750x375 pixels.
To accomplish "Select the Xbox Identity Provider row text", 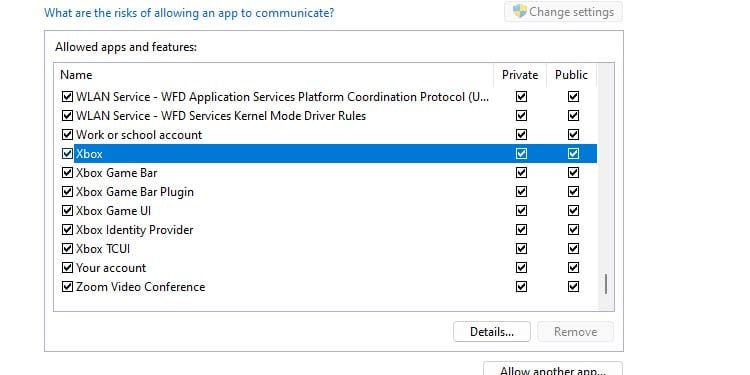I will coord(135,230).
